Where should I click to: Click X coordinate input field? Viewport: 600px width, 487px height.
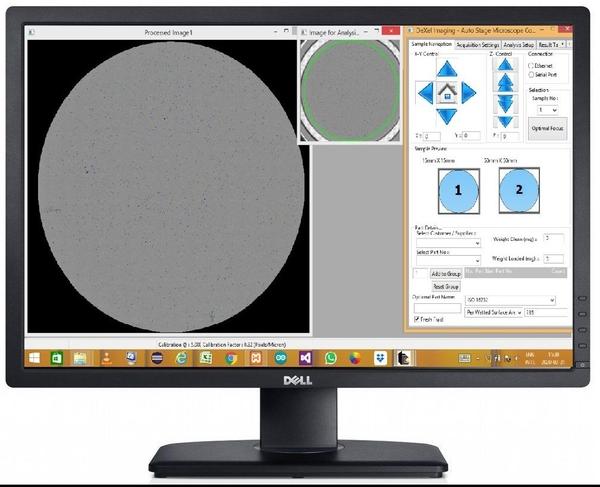pyautogui.click(x=432, y=136)
